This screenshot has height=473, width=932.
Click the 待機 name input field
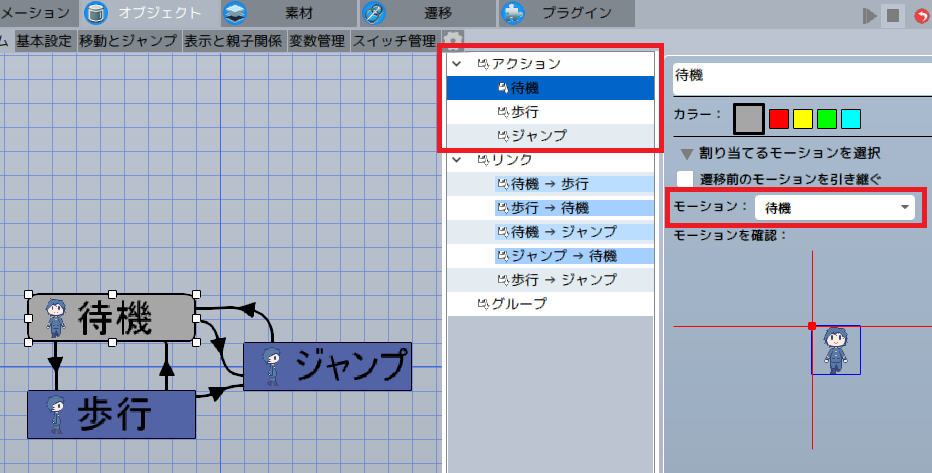pos(802,77)
